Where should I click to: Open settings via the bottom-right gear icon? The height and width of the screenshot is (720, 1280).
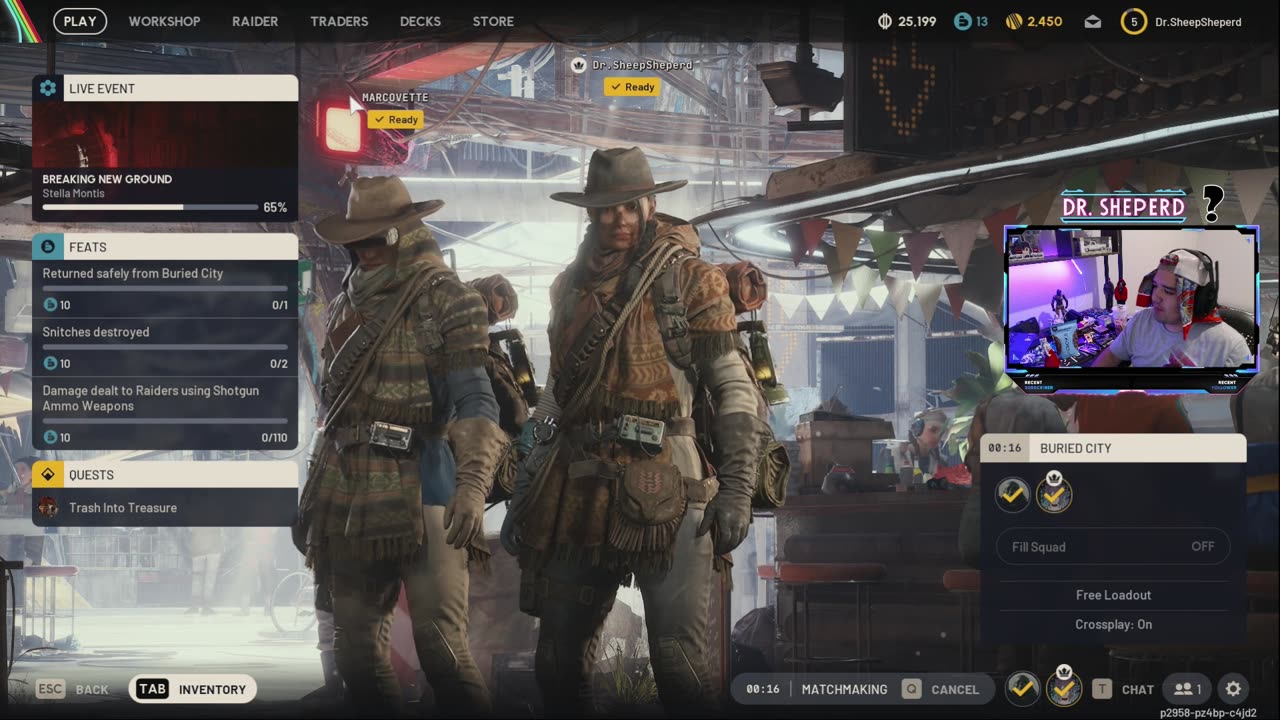[1233, 689]
